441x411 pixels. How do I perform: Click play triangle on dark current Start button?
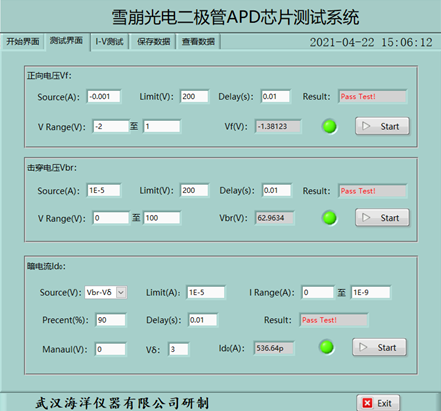point(363,347)
